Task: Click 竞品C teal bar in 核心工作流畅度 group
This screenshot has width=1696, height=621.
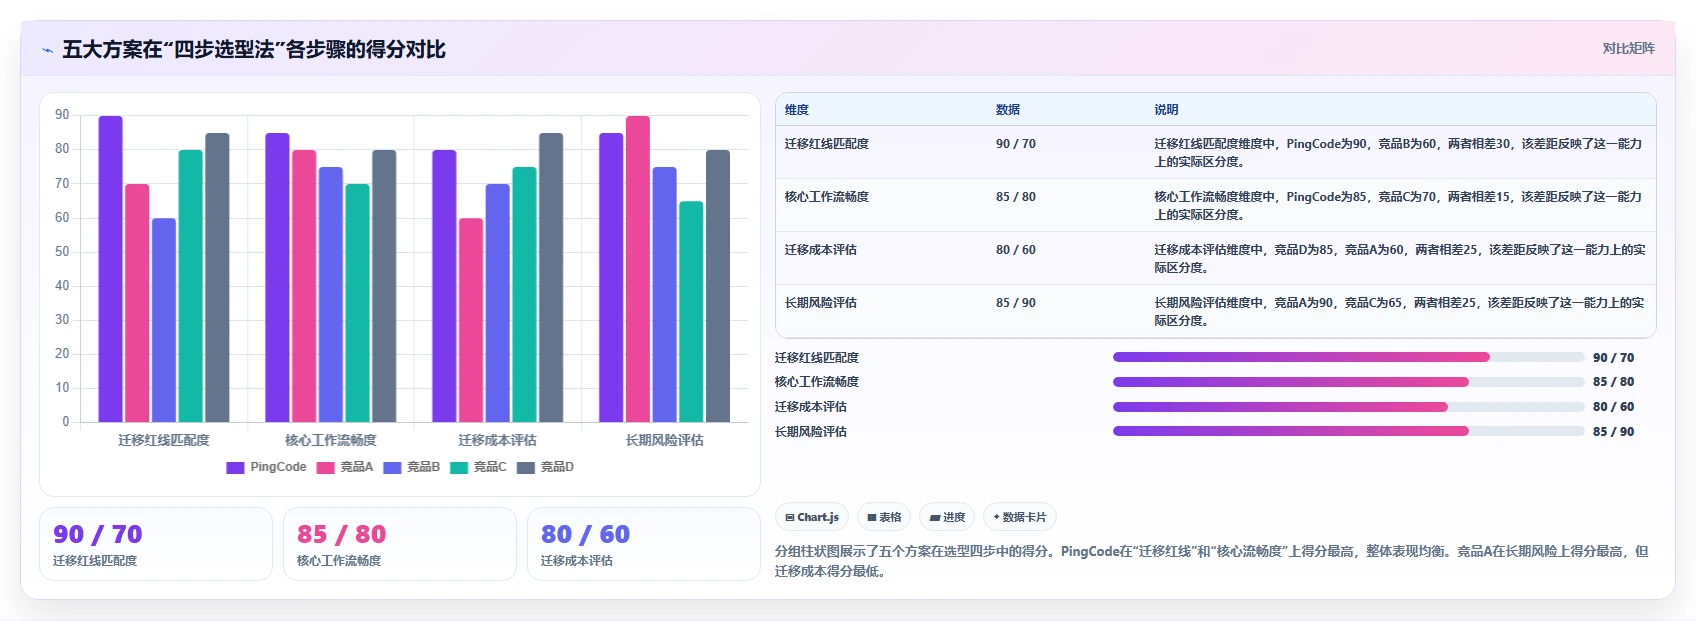Action: 357,303
